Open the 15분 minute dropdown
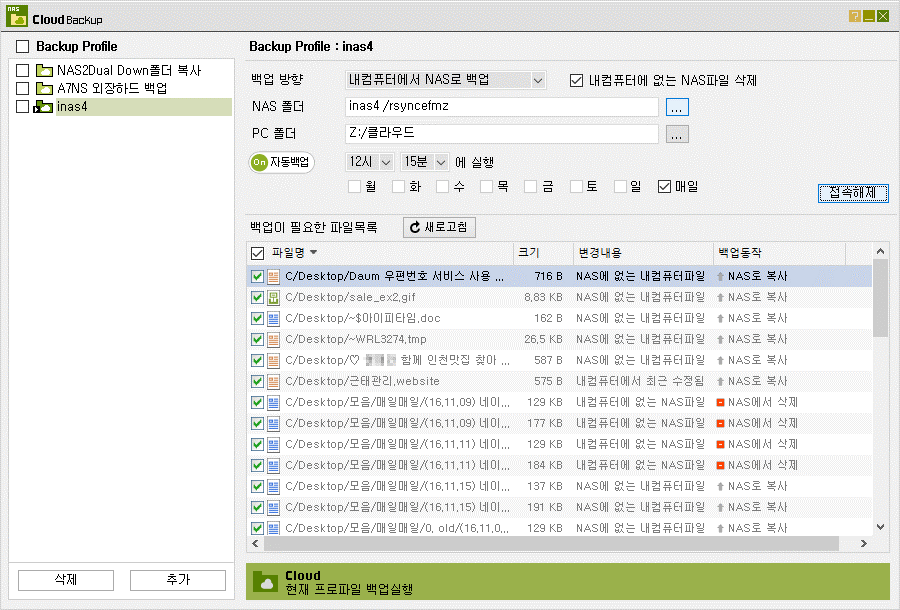900x610 pixels. (425, 162)
